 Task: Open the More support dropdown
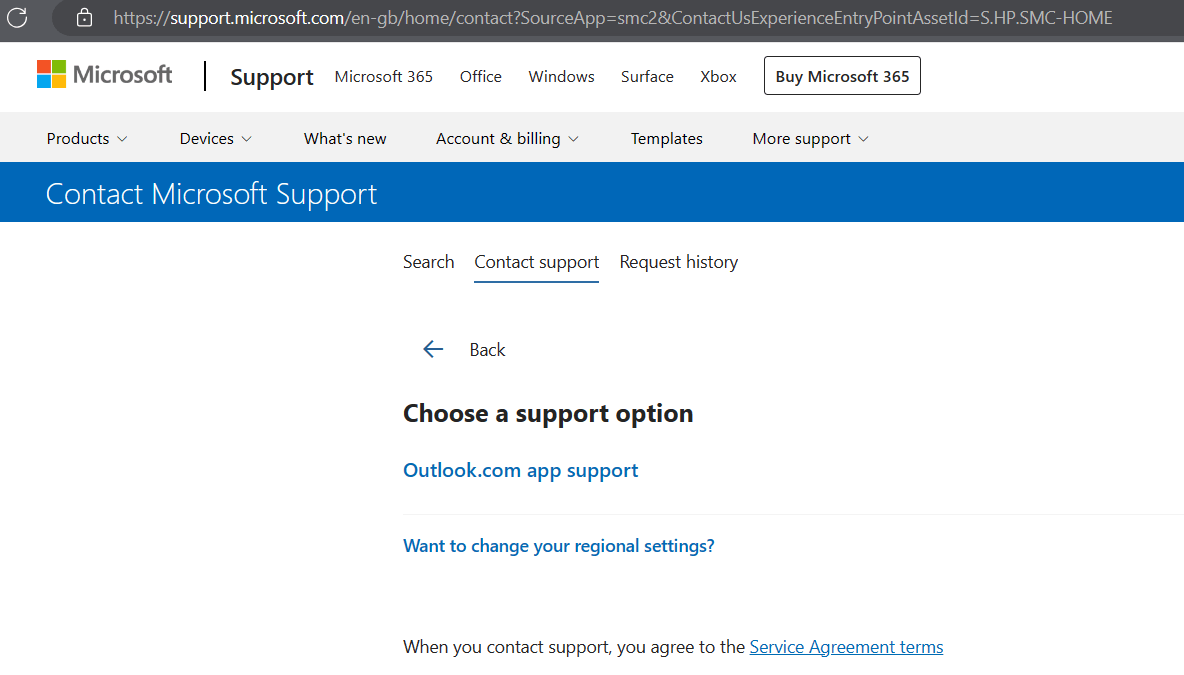[x=810, y=139]
